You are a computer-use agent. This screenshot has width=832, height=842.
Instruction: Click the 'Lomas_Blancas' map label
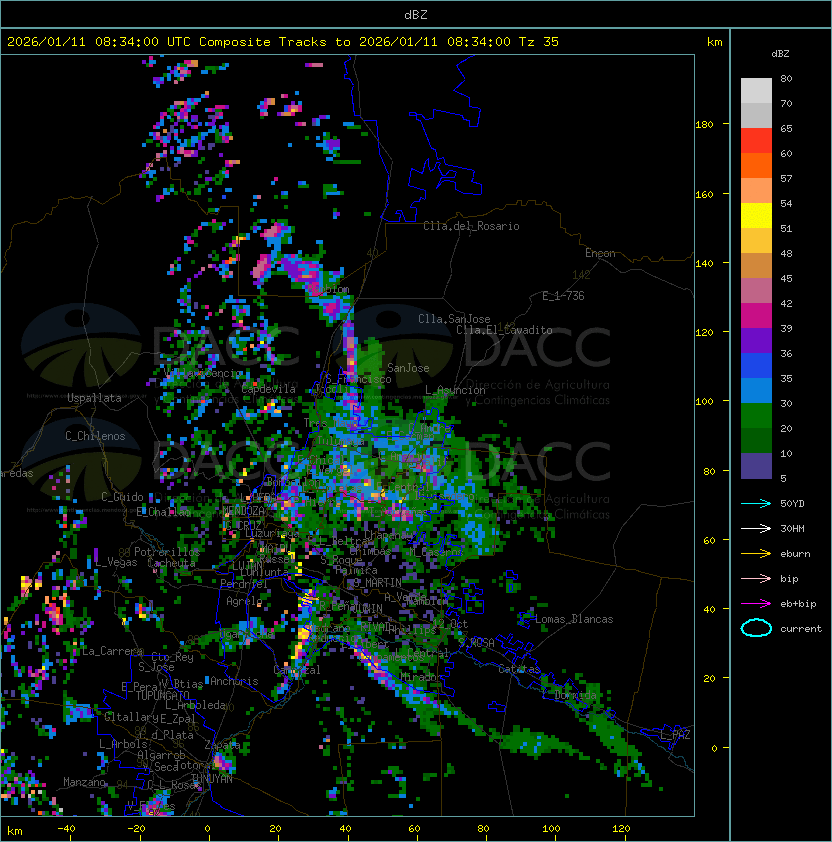574,619
